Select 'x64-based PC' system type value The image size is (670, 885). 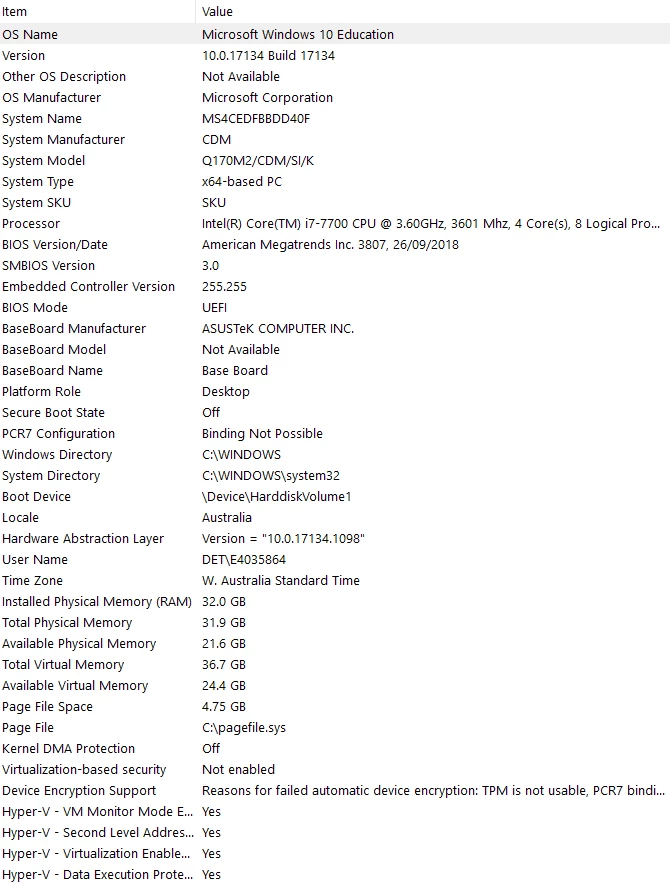point(242,181)
